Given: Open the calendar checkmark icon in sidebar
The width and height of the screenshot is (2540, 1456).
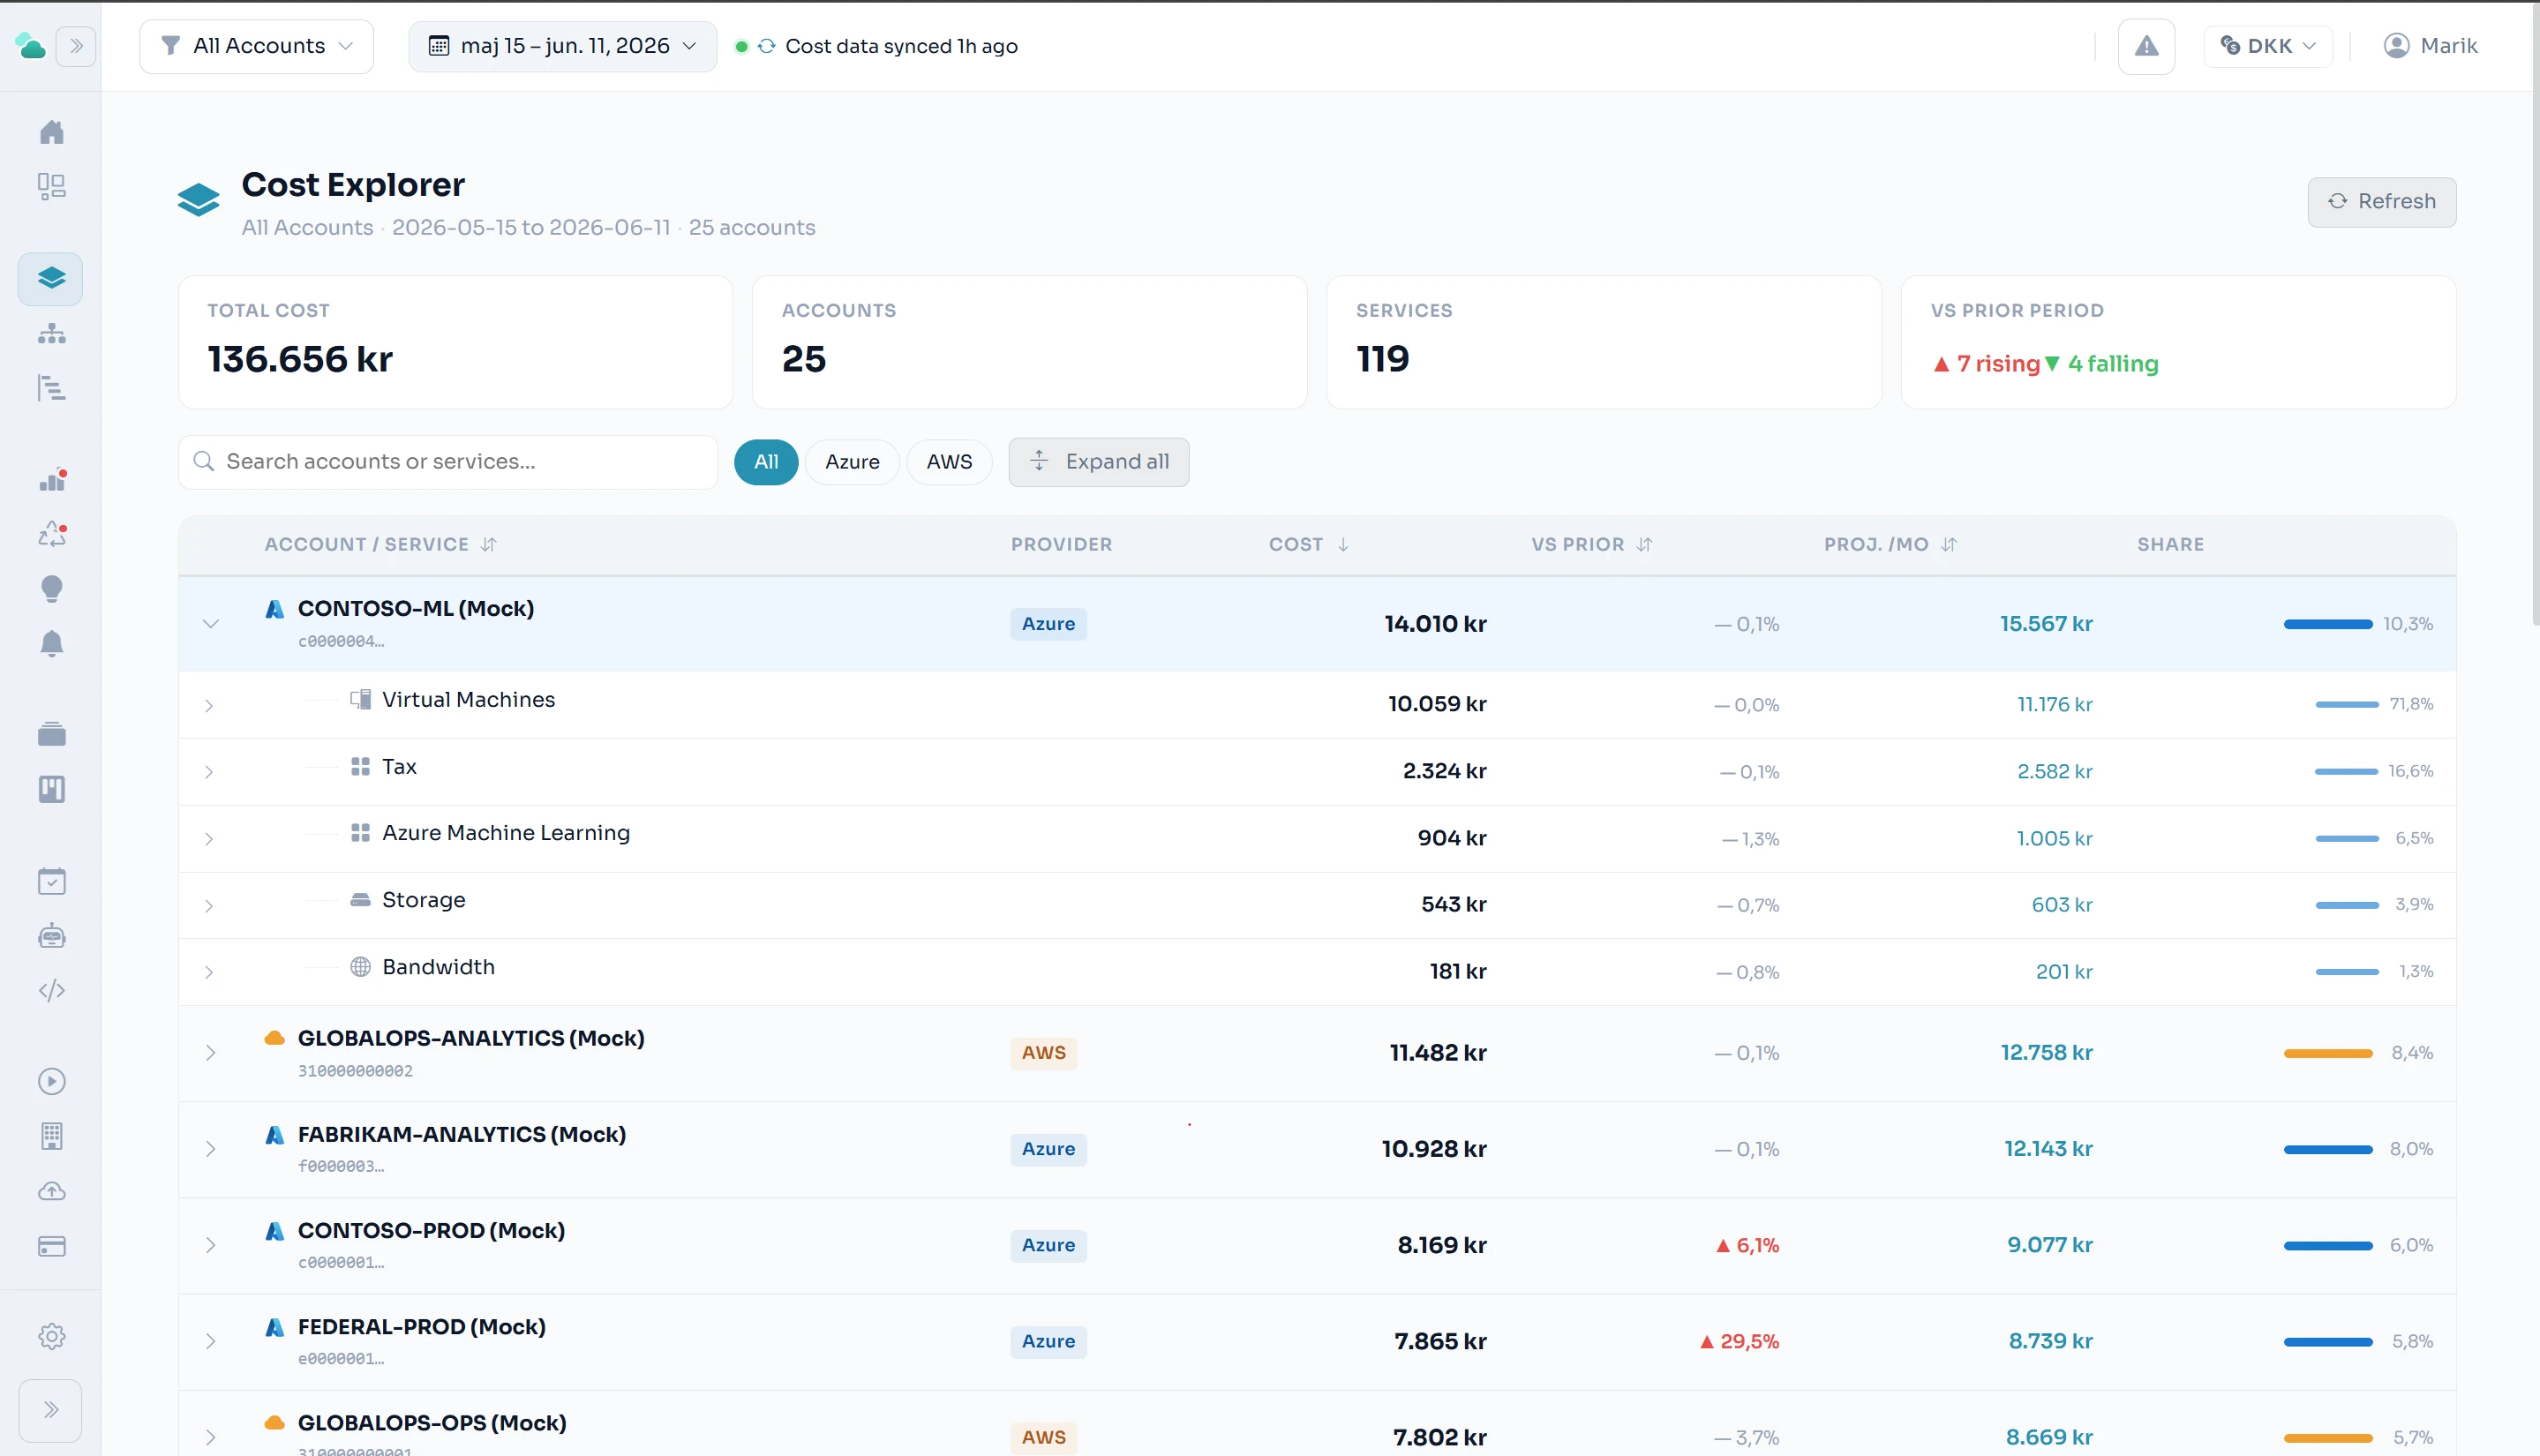Looking at the screenshot, I should click(51, 882).
